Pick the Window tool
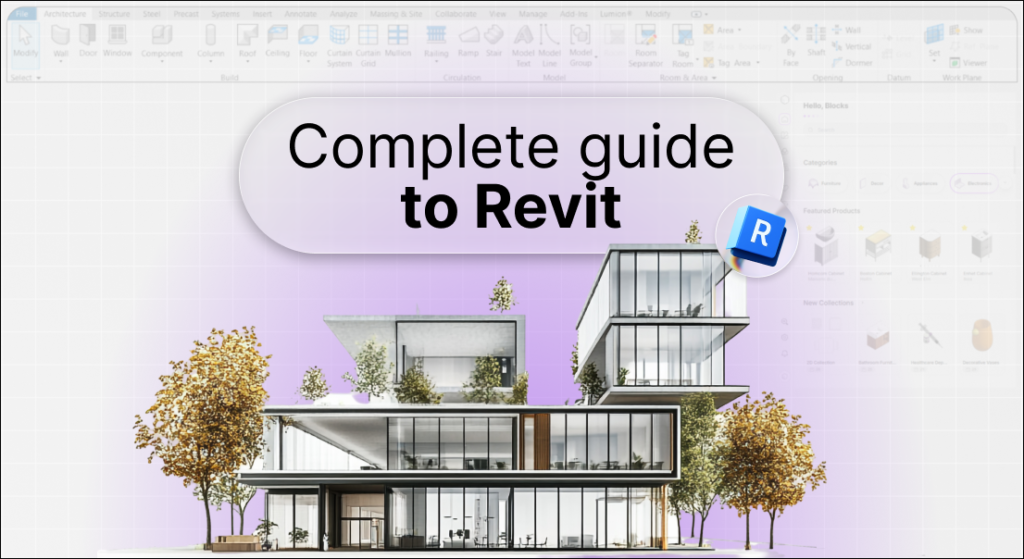The image size is (1024, 559). (118, 40)
